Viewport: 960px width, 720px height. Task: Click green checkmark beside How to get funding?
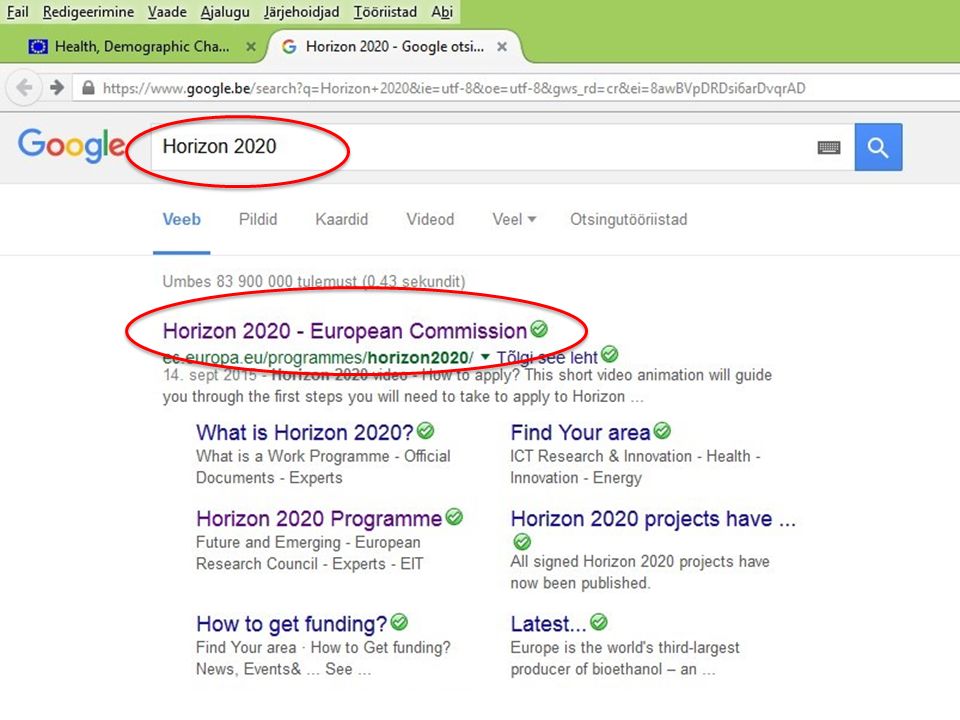pyautogui.click(x=399, y=623)
